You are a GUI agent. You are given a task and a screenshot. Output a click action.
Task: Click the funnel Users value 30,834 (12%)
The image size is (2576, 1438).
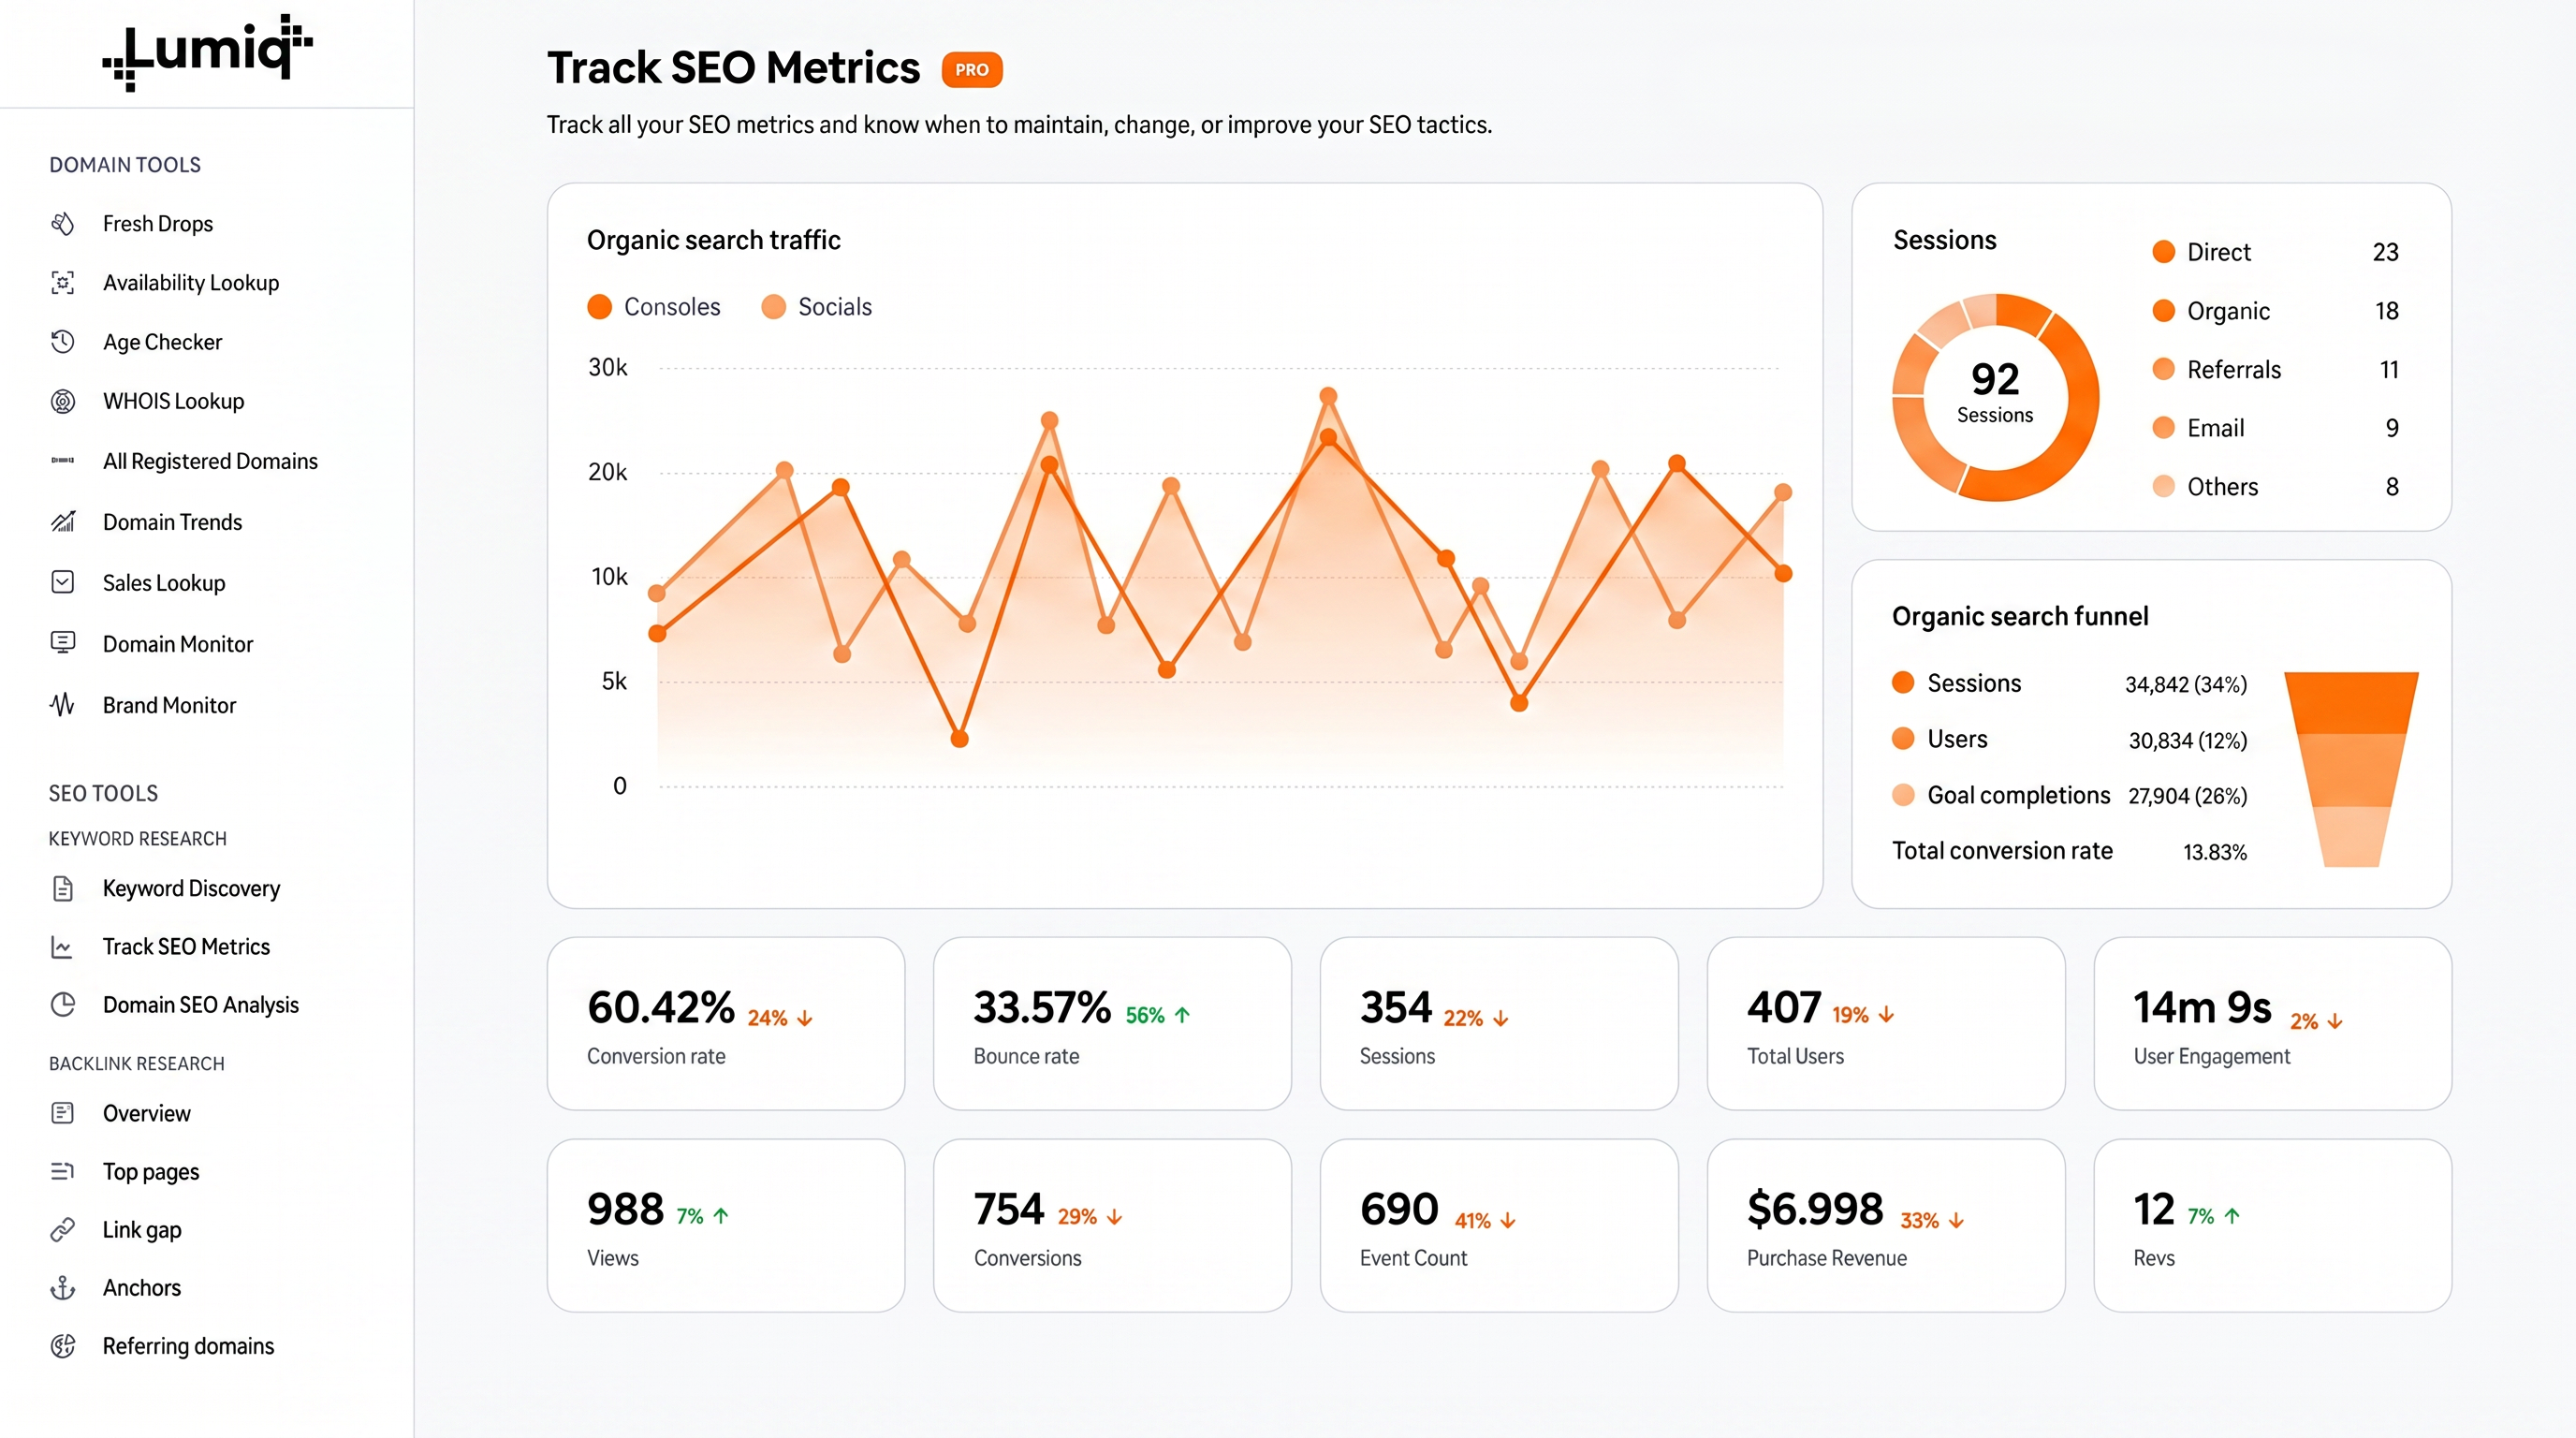2188,741
